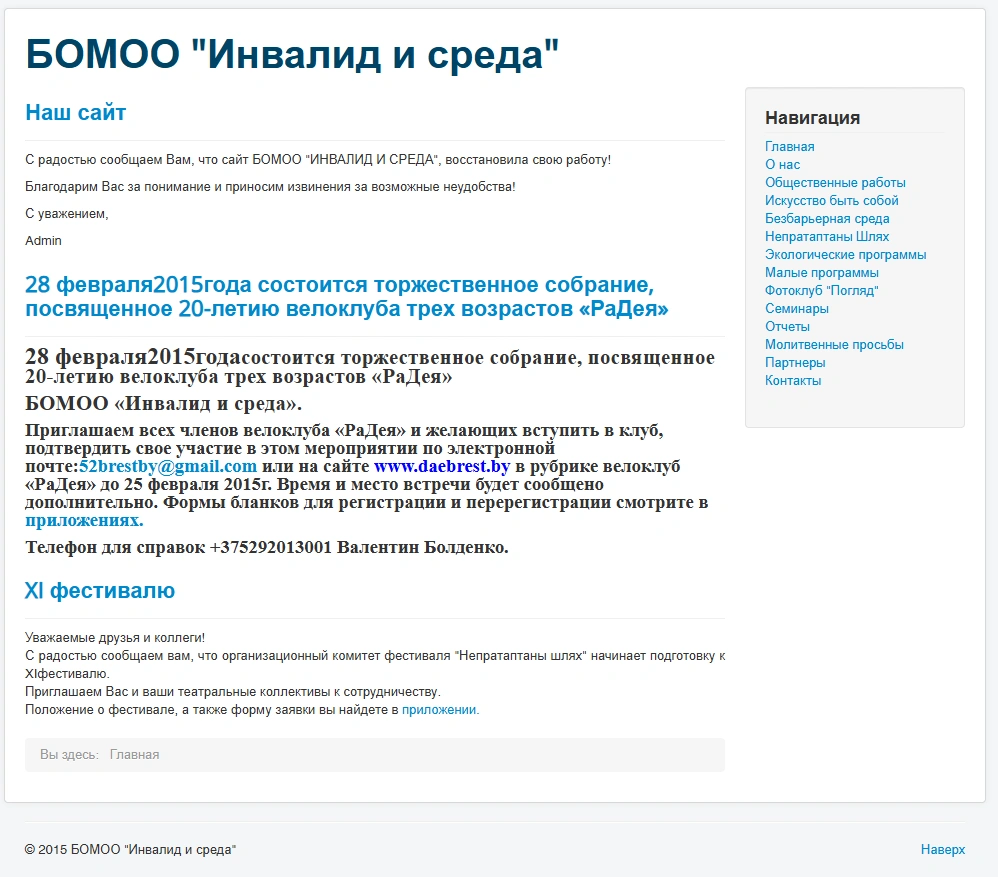Screen dimensions: 998x877
Task: Click the © 2015 БОМОО footer text
Action: pyautogui.click(x=130, y=850)
